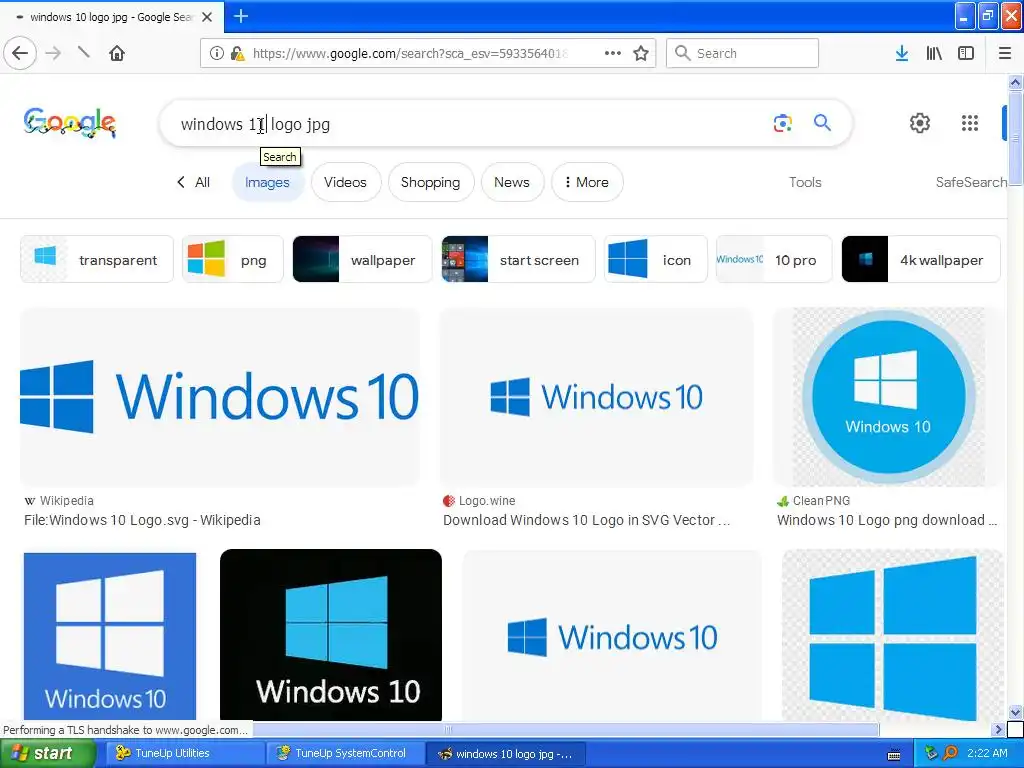Move back through filters with left chevron
The width and height of the screenshot is (1024, 768).
(181, 182)
